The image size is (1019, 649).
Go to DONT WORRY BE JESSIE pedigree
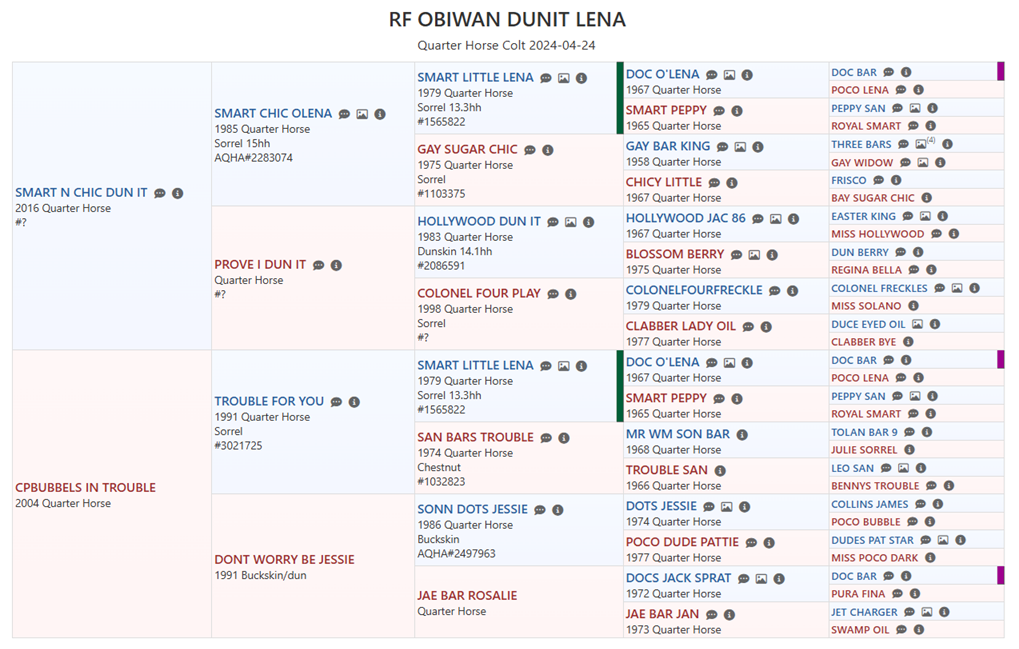pos(284,560)
